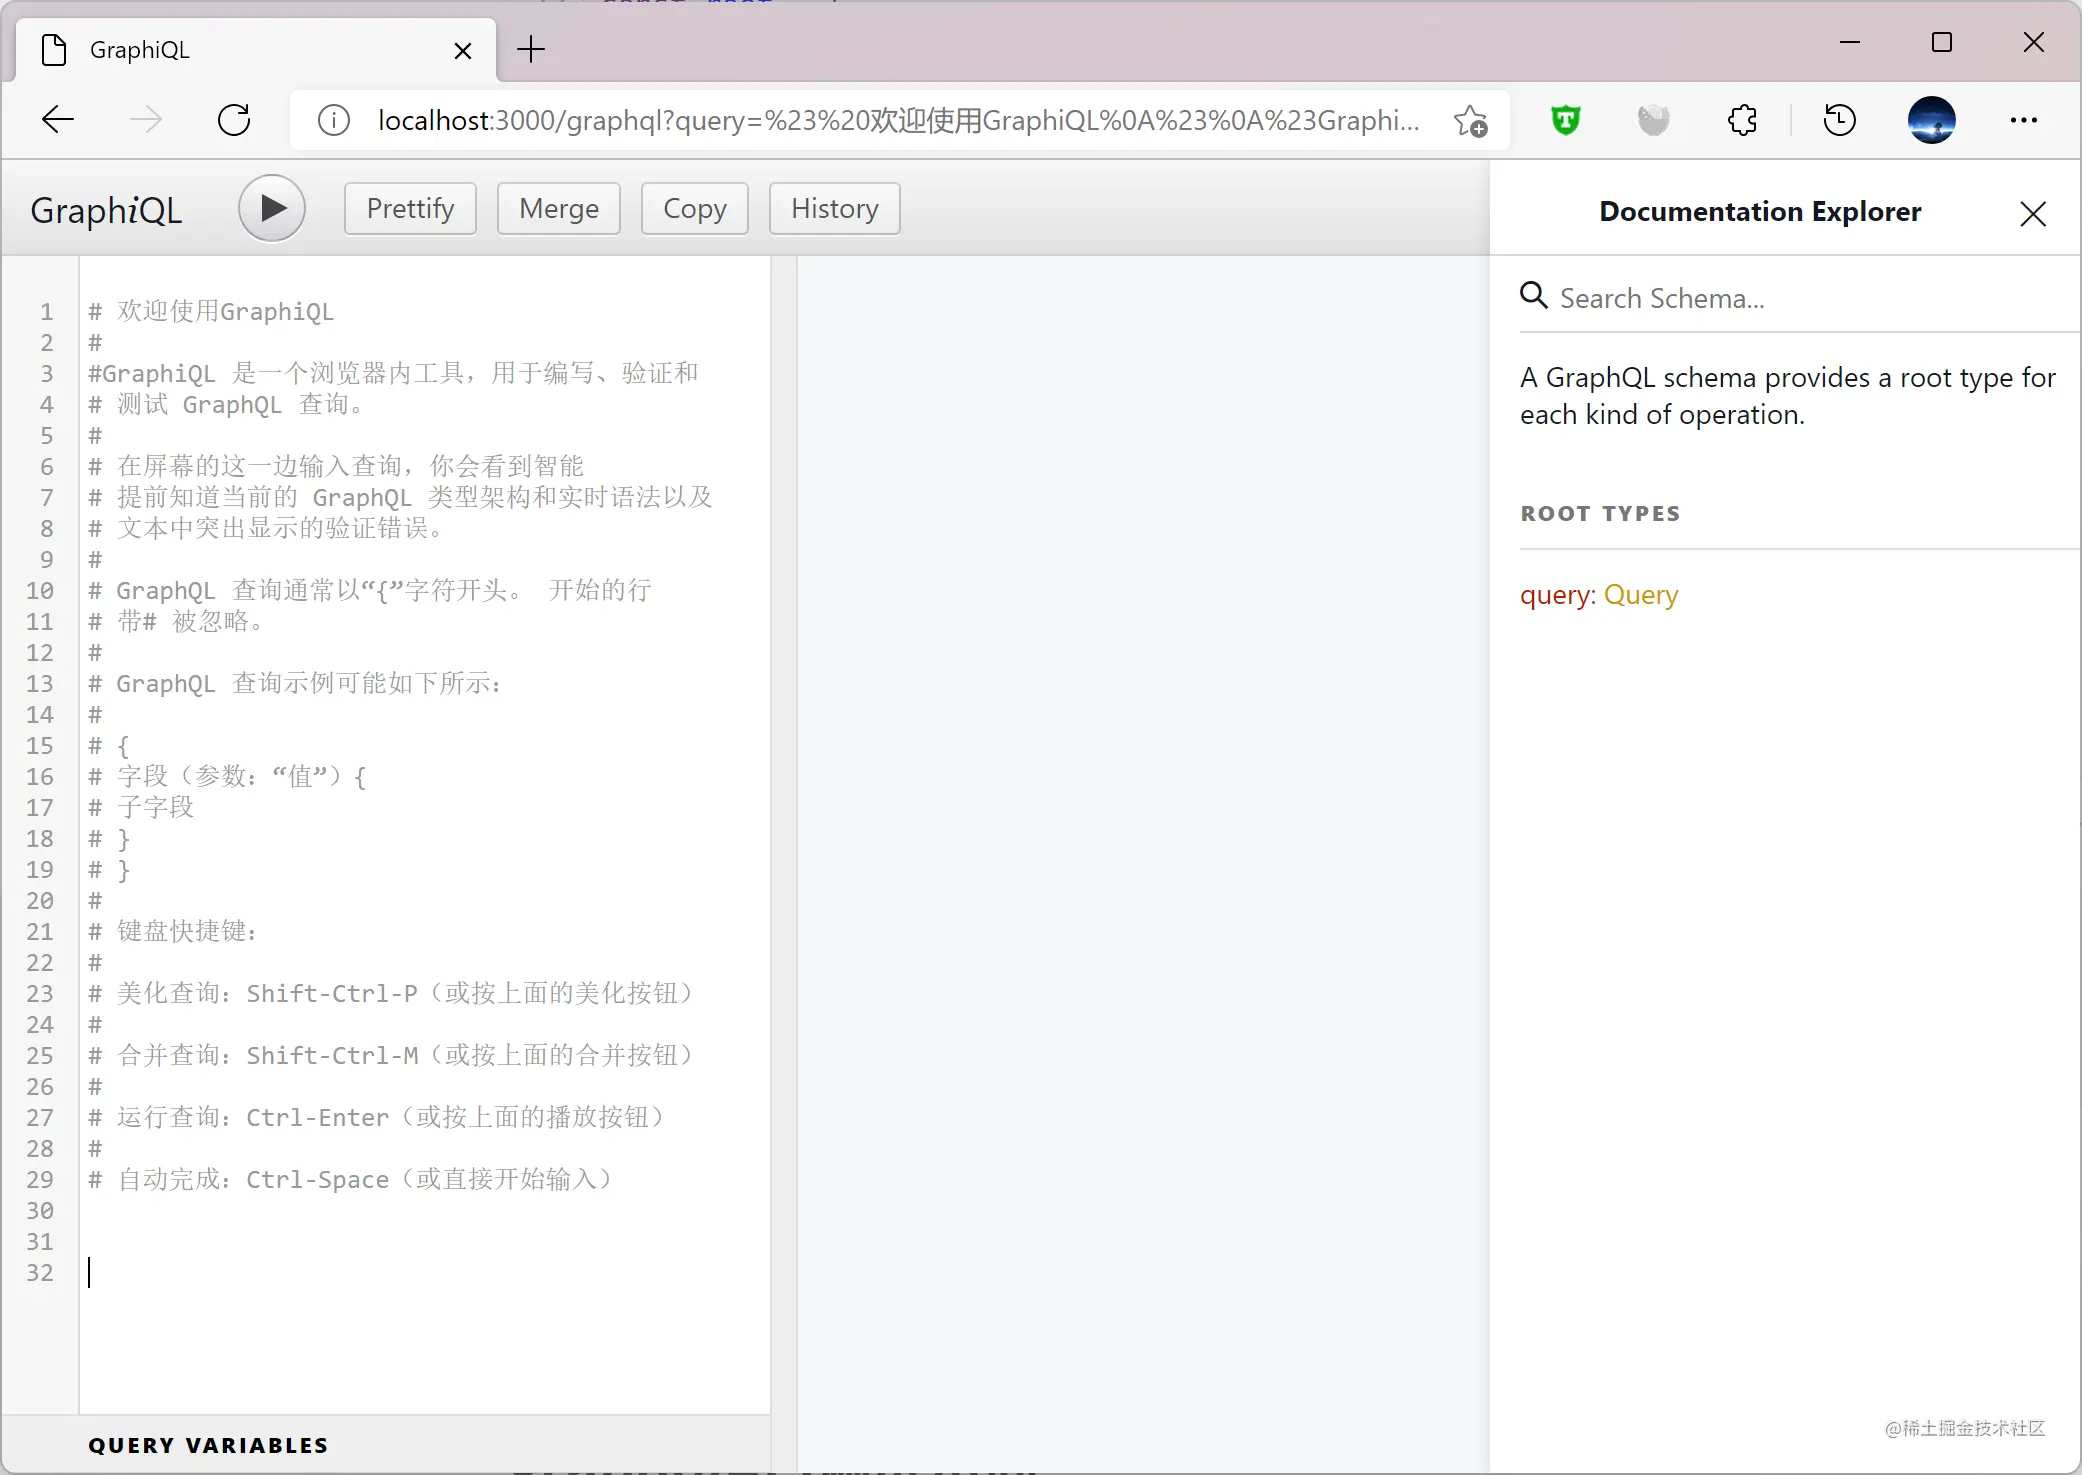
Task: Click the ROOT TYPES heading
Action: pos(1600,514)
